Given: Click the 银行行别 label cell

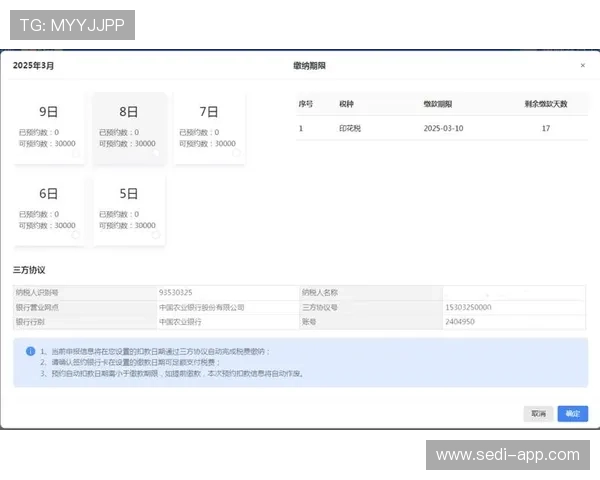Looking at the screenshot, I should coord(85,322).
